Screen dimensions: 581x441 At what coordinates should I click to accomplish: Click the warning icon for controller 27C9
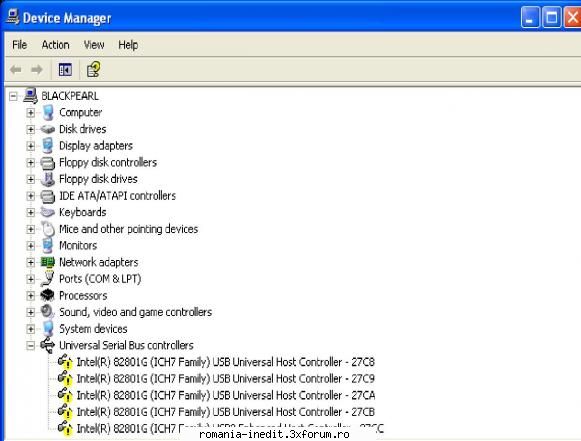point(65,379)
